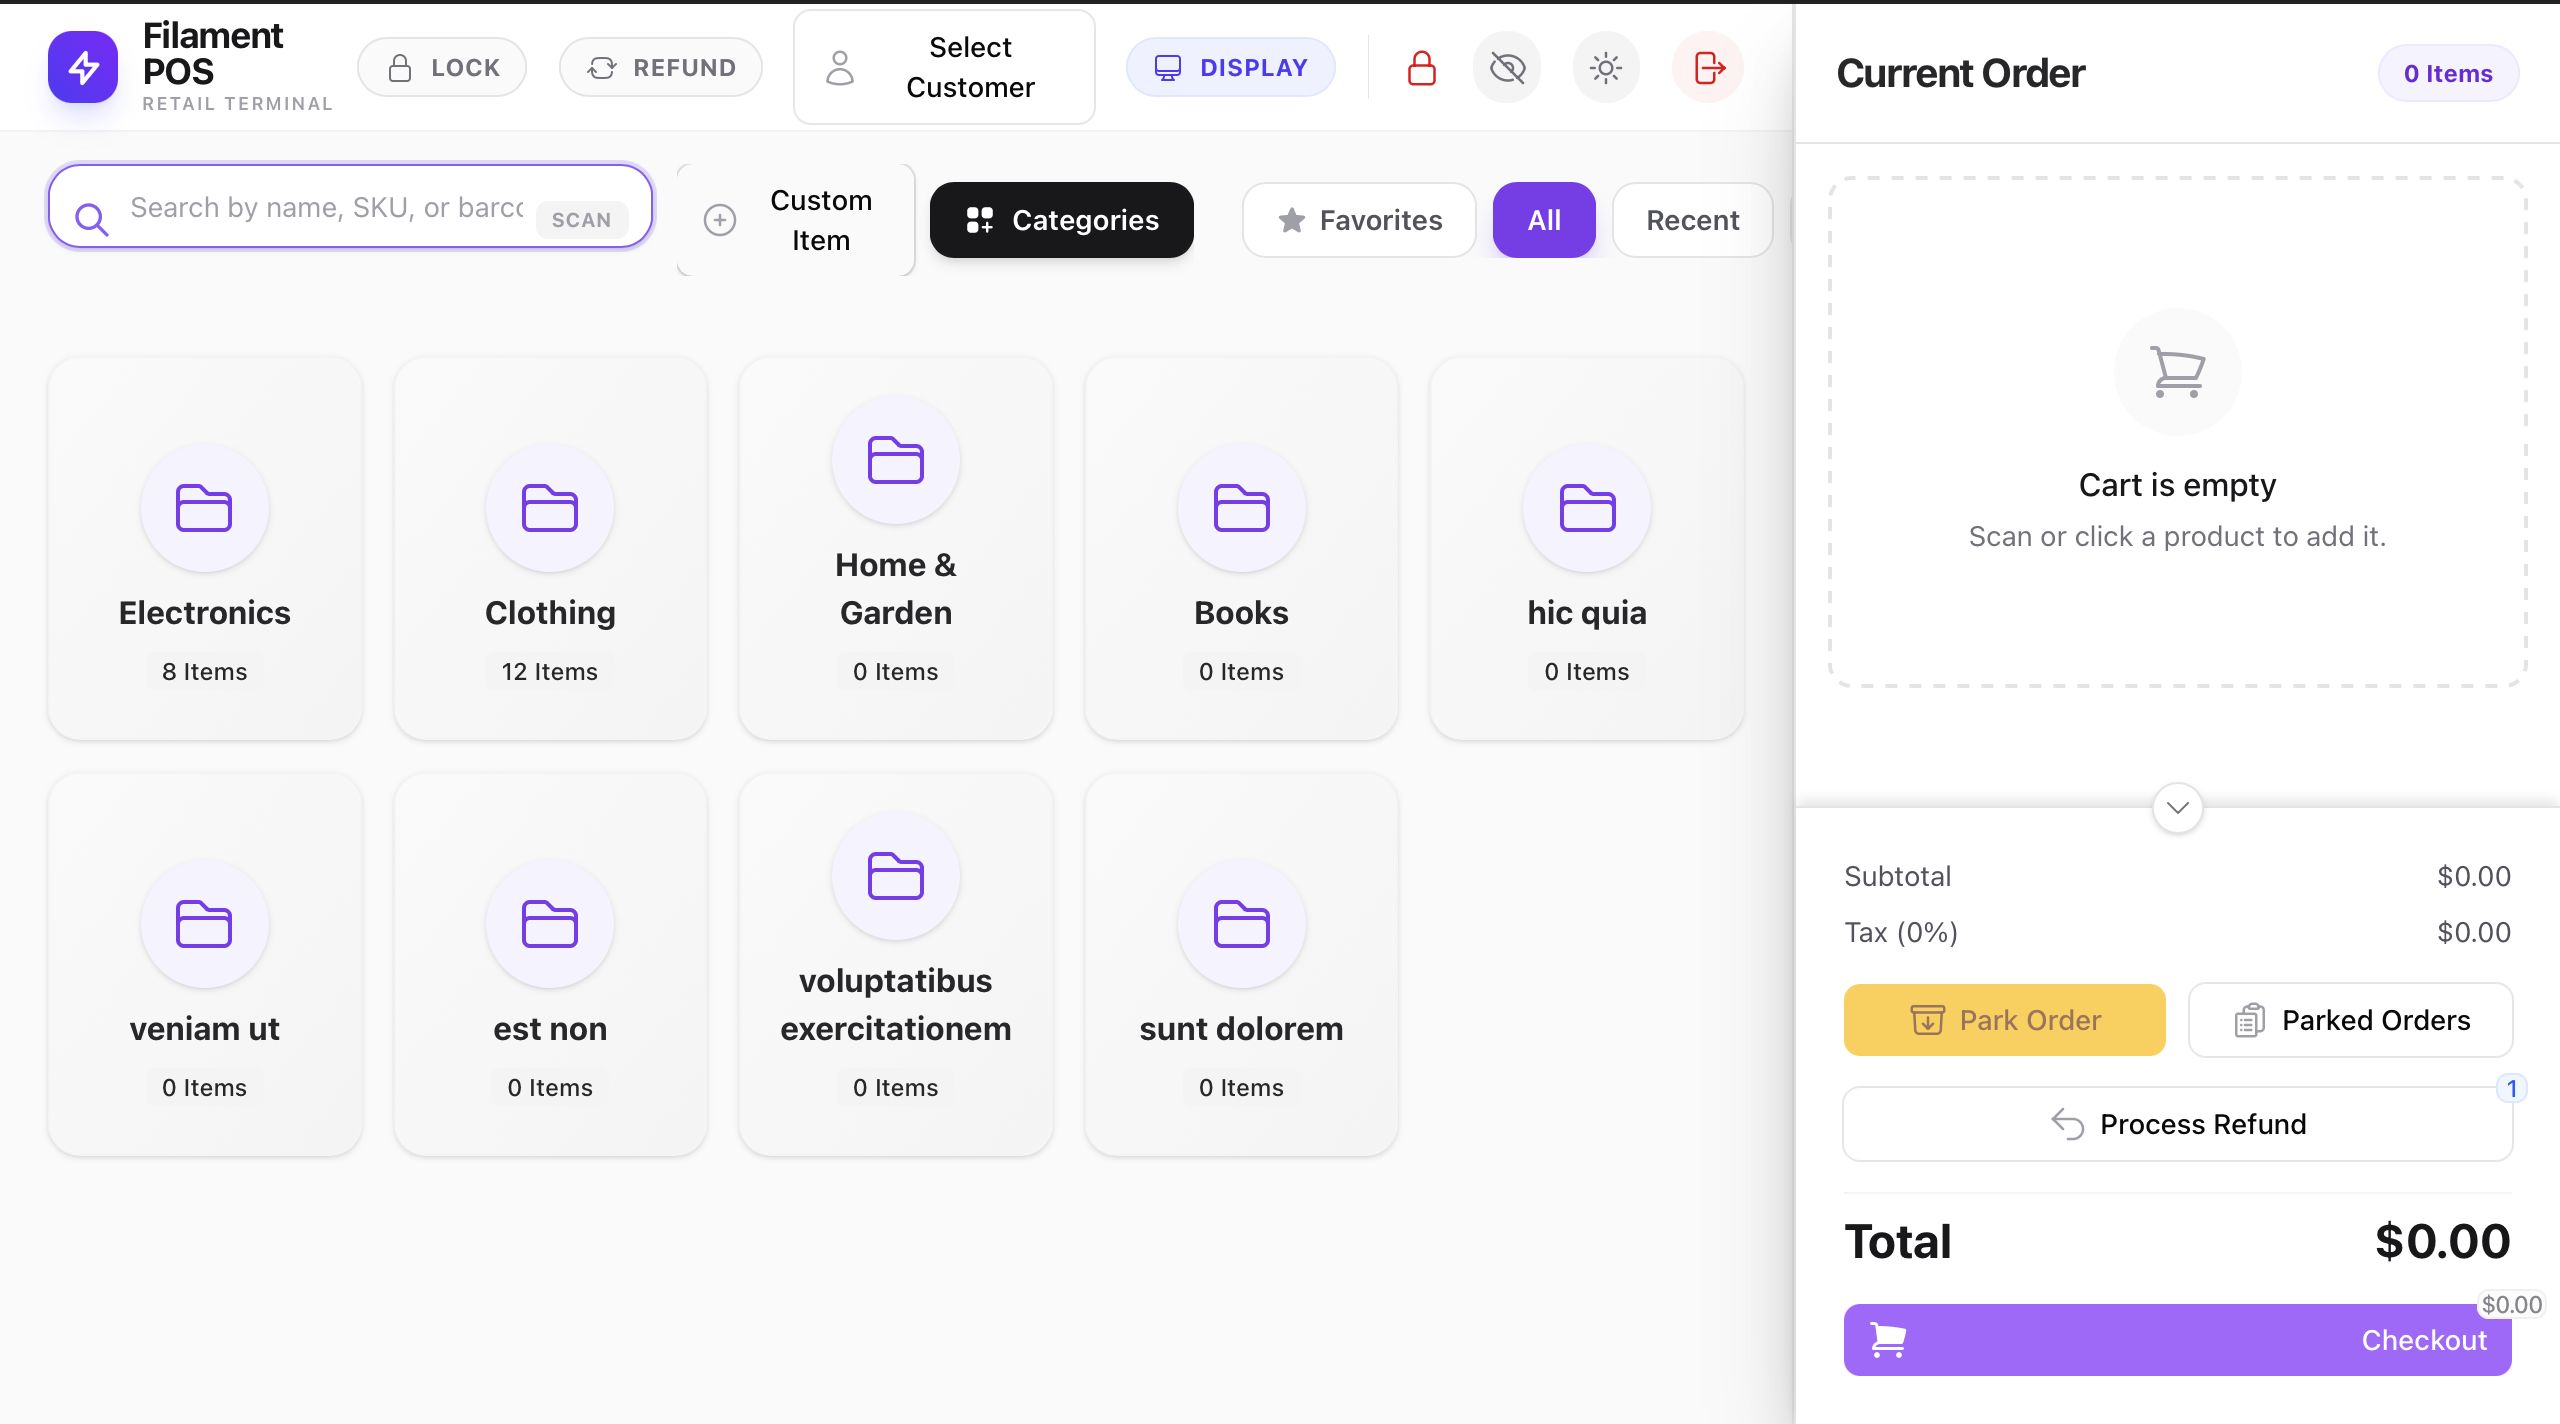
Task: Switch to the Recent tab
Action: pos(1692,220)
